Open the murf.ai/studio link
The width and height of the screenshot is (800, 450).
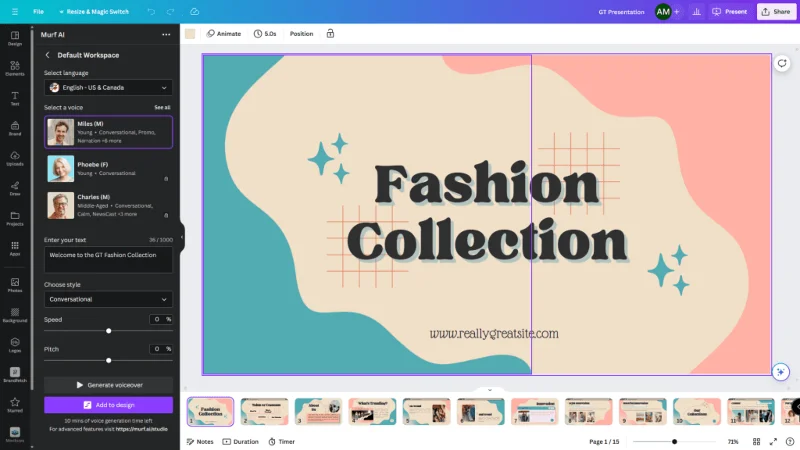tap(142, 429)
